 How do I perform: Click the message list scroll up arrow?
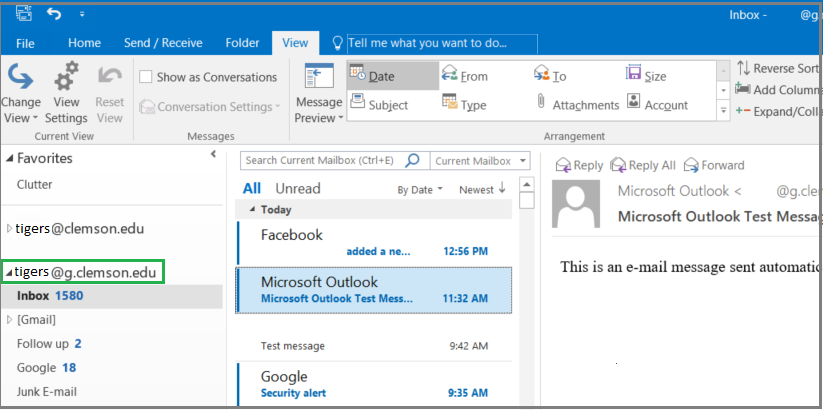tap(526, 185)
